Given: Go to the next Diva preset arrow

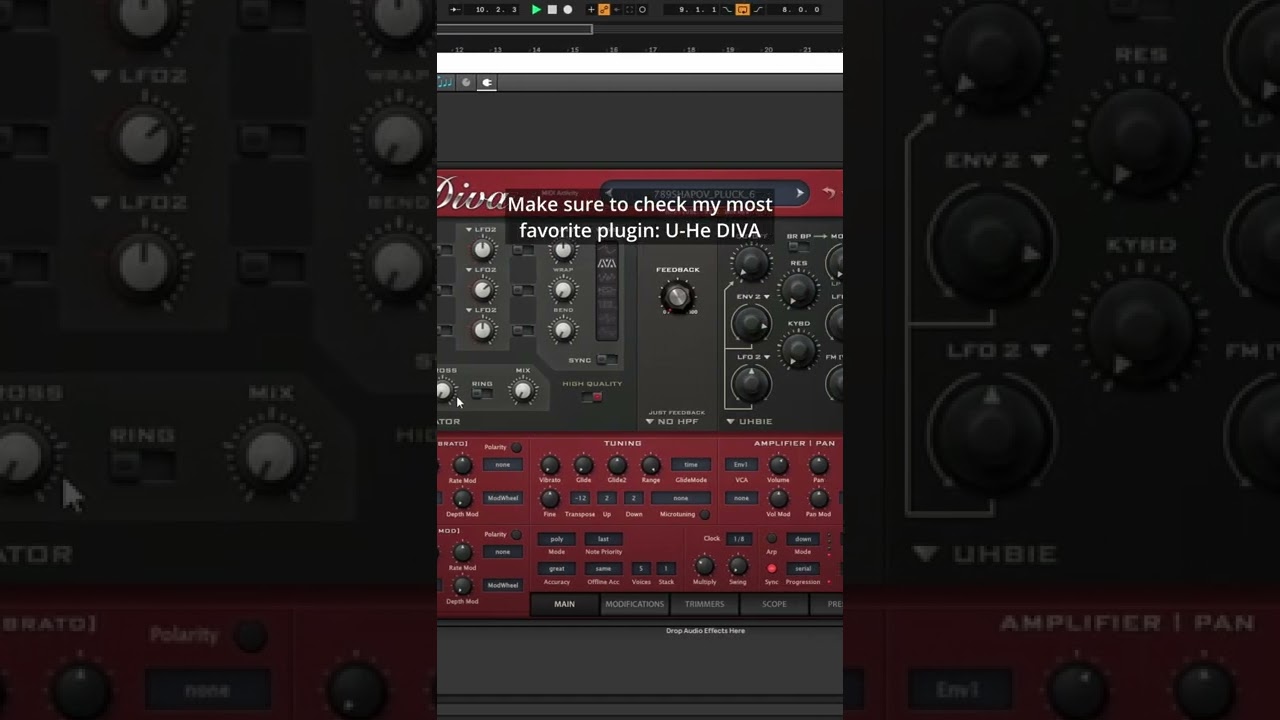Looking at the screenshot, I should click(800, 193).
